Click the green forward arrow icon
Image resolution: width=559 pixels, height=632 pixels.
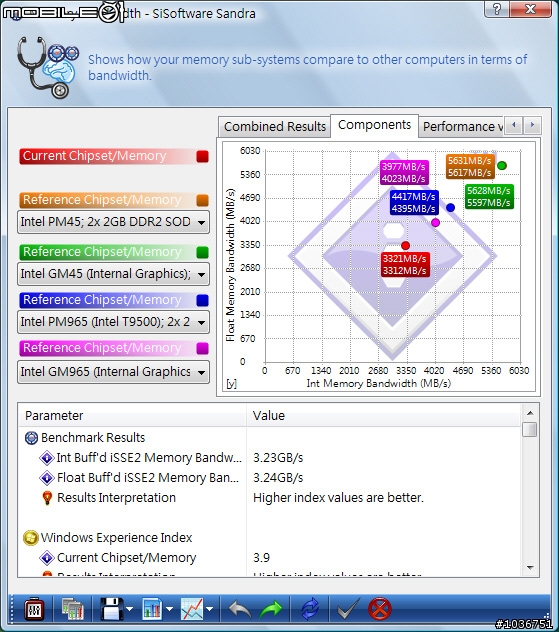(271, 609)
